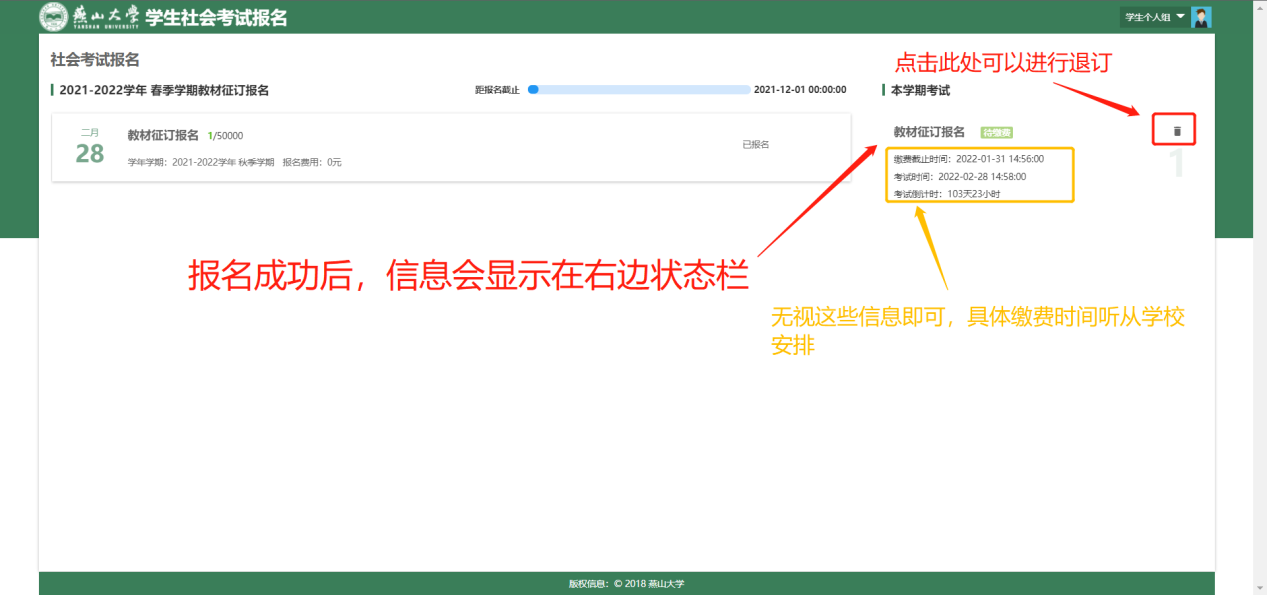This screenshot has width=1267, height=595.
Task: Click the scrollbar down arrow
Action: (x=1259, y=587)
